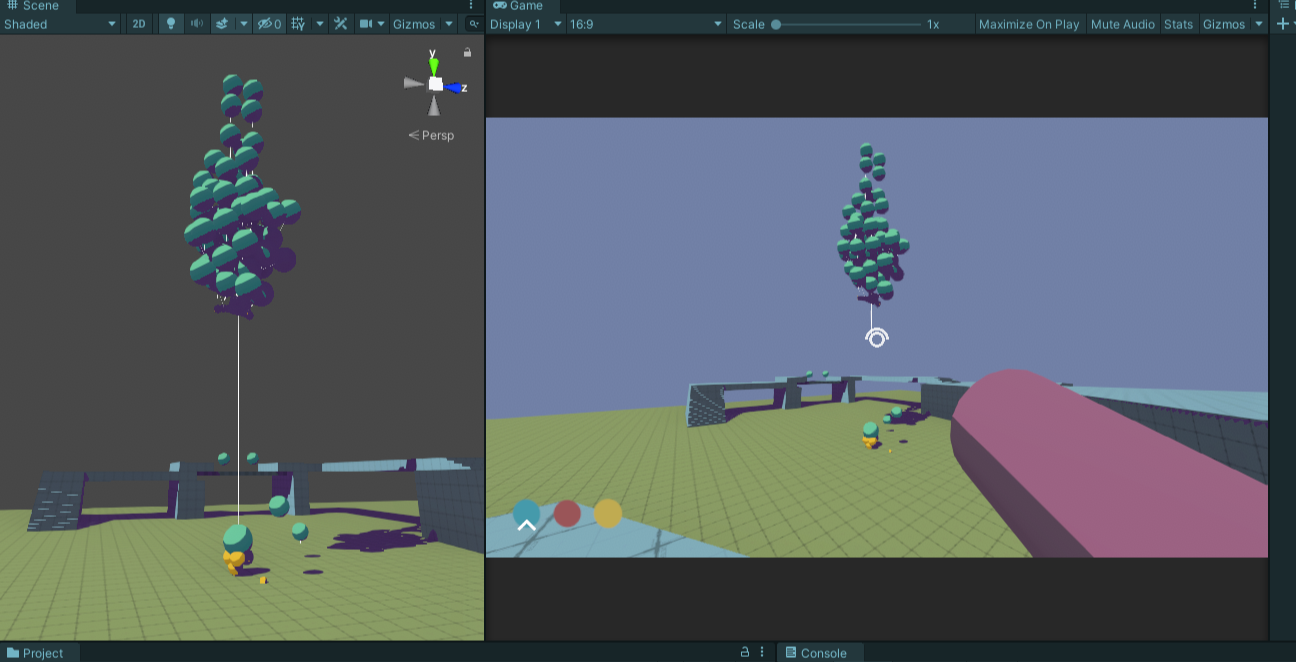This screenshot has height=662, width=1296.
Task: Open Project panel three-dot options menu
Action: (x=763, y=652)
